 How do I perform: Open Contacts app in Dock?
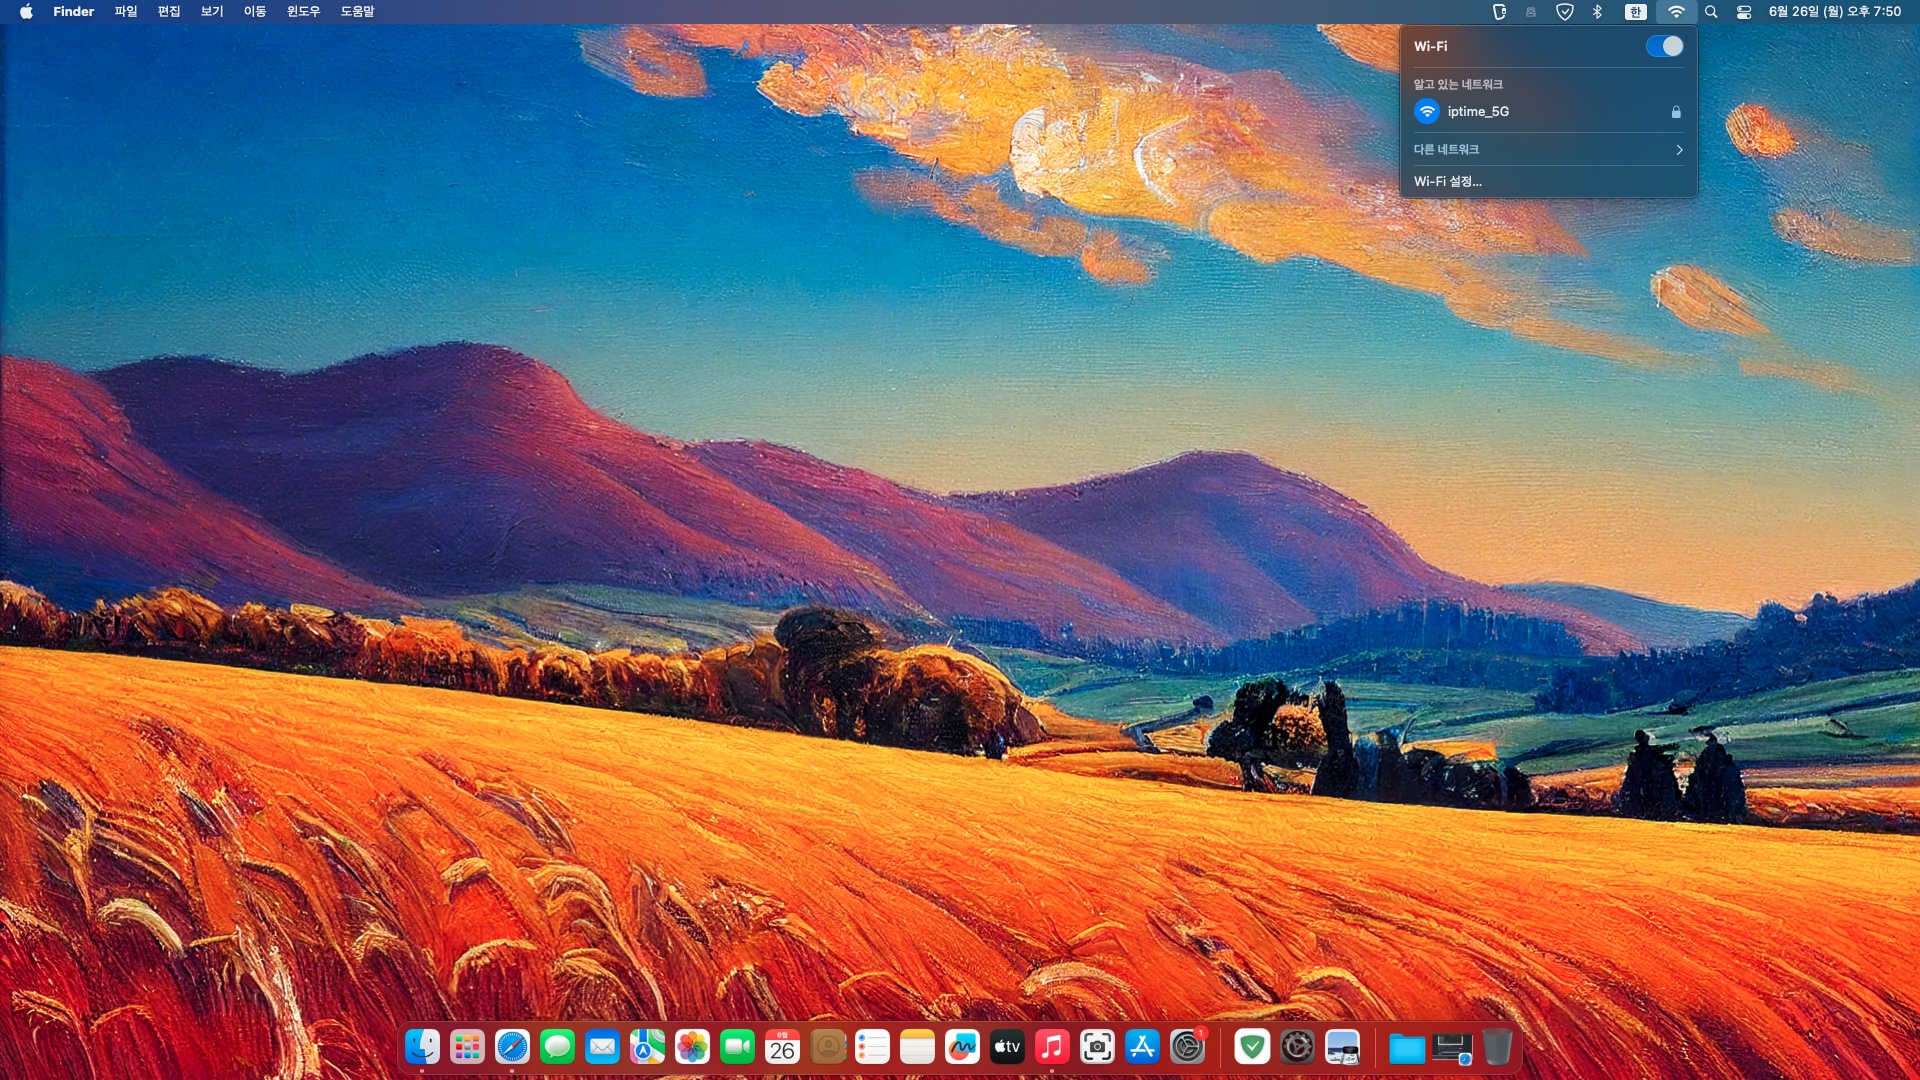click(x=827, y=1047)
